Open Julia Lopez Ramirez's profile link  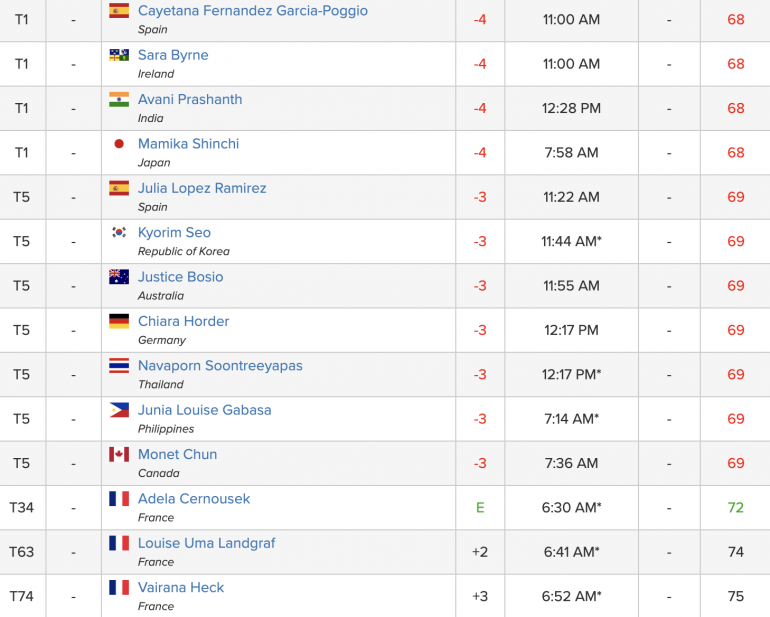pyautogui.click(x=202, y=188)
